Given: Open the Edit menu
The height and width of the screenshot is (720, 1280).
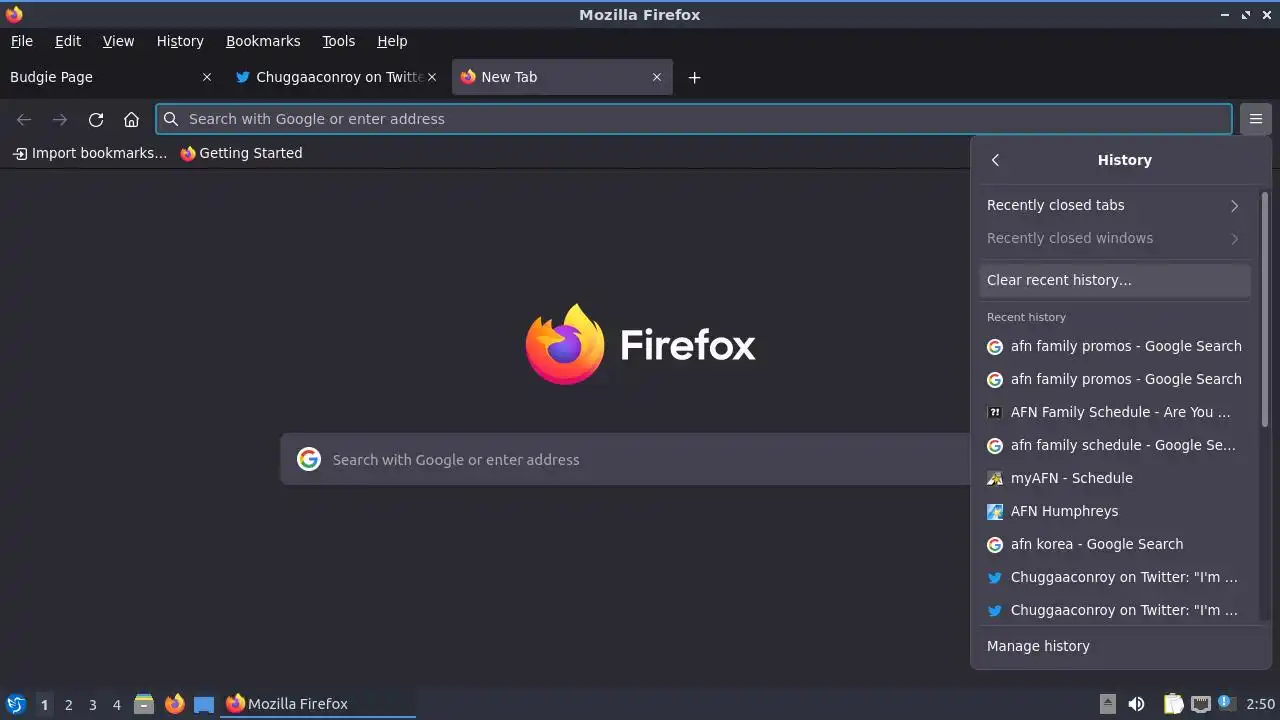Looking at the screenshot, I should 68,41.
